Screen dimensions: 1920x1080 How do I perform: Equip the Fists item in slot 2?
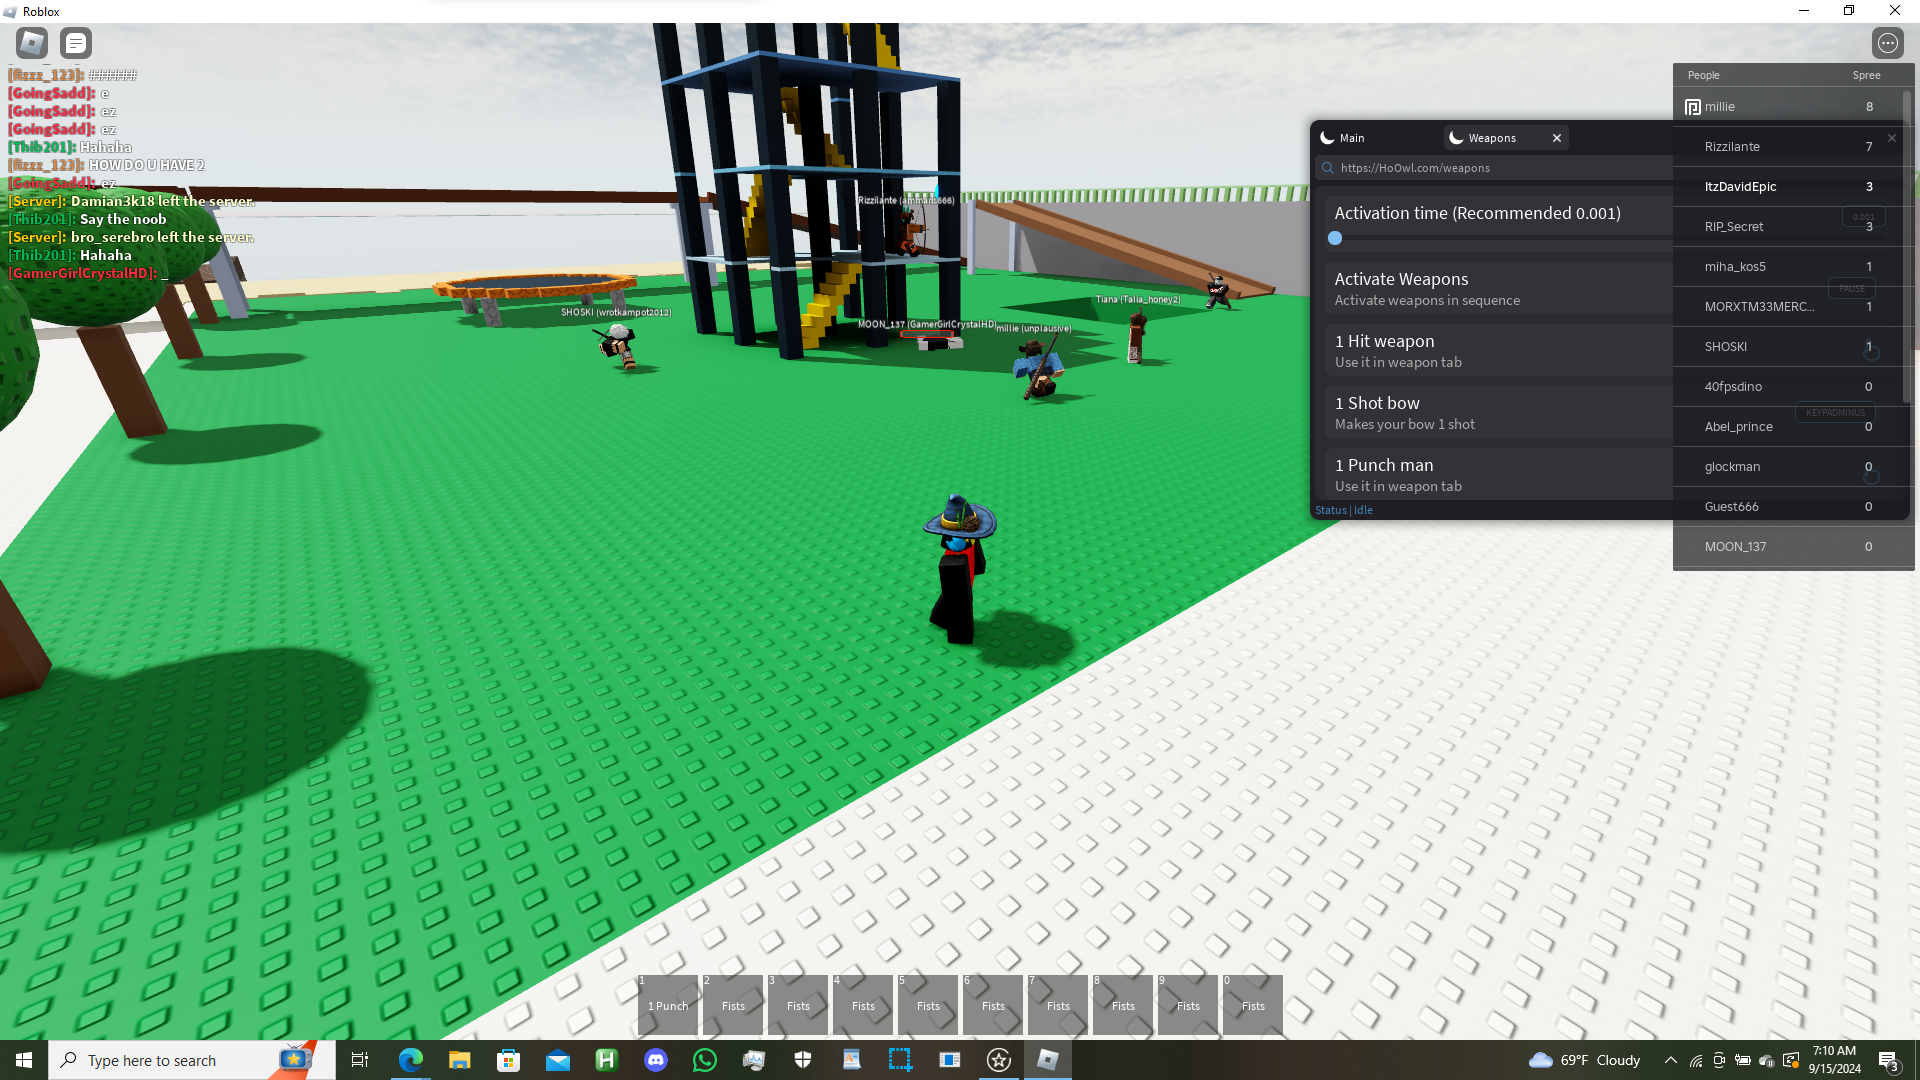733,1004
